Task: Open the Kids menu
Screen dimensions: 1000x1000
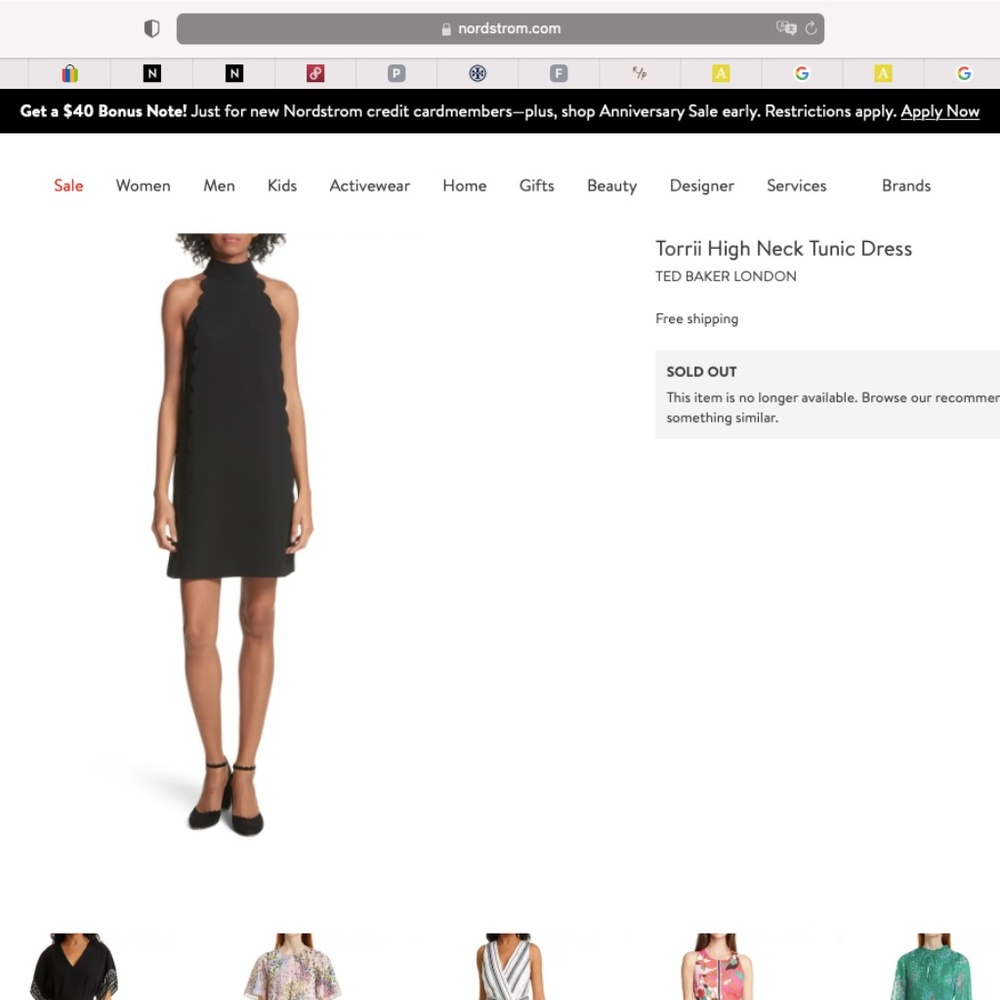Action: [x=282, y=186]
